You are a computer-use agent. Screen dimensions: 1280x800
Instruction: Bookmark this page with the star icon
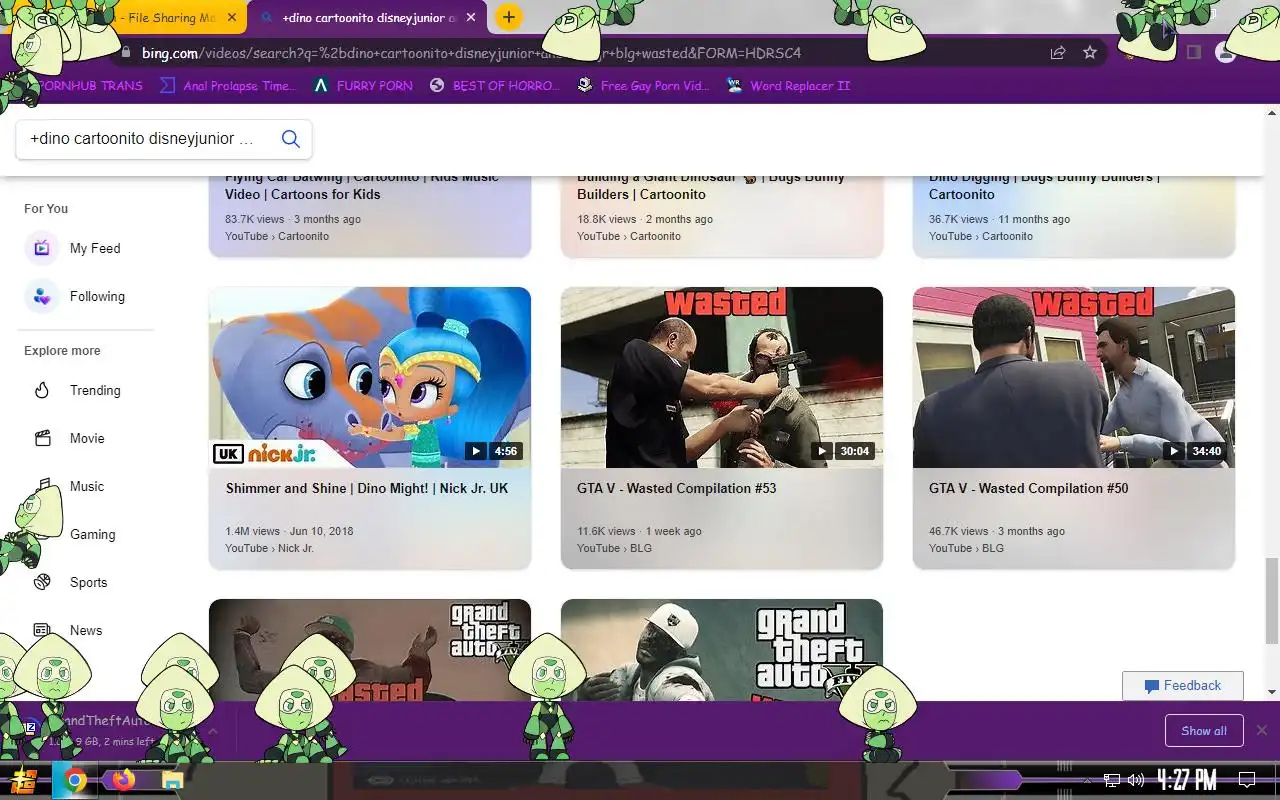click(1090, 53)
